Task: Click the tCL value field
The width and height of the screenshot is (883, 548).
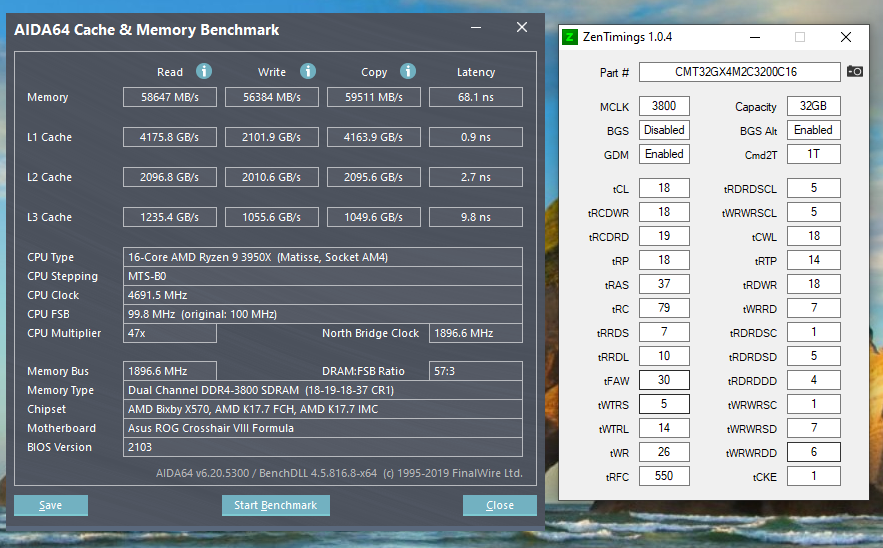Action: pos(664,188)
